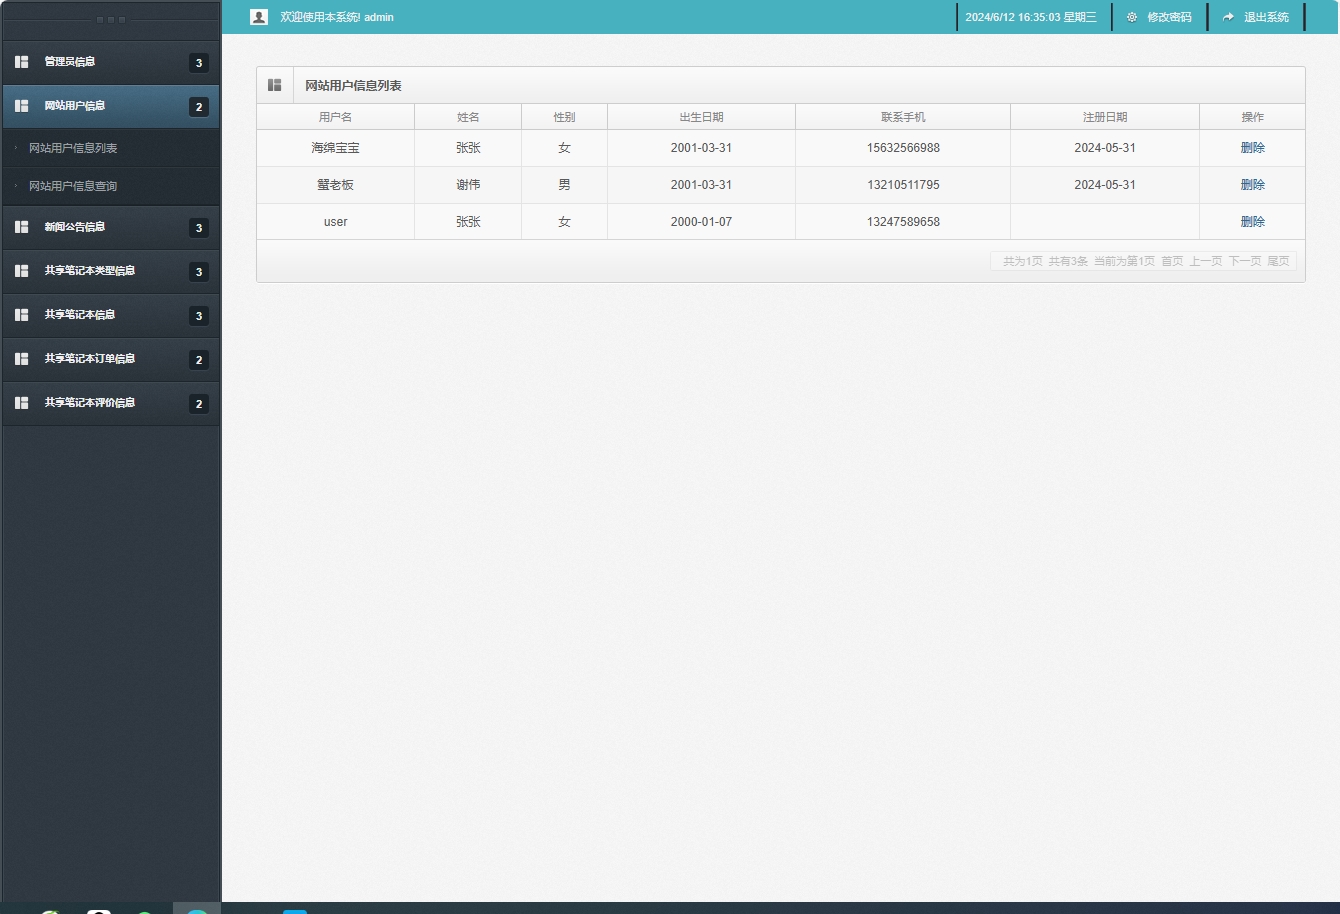
Task: Click the gender cell 男
Action: 565,185
